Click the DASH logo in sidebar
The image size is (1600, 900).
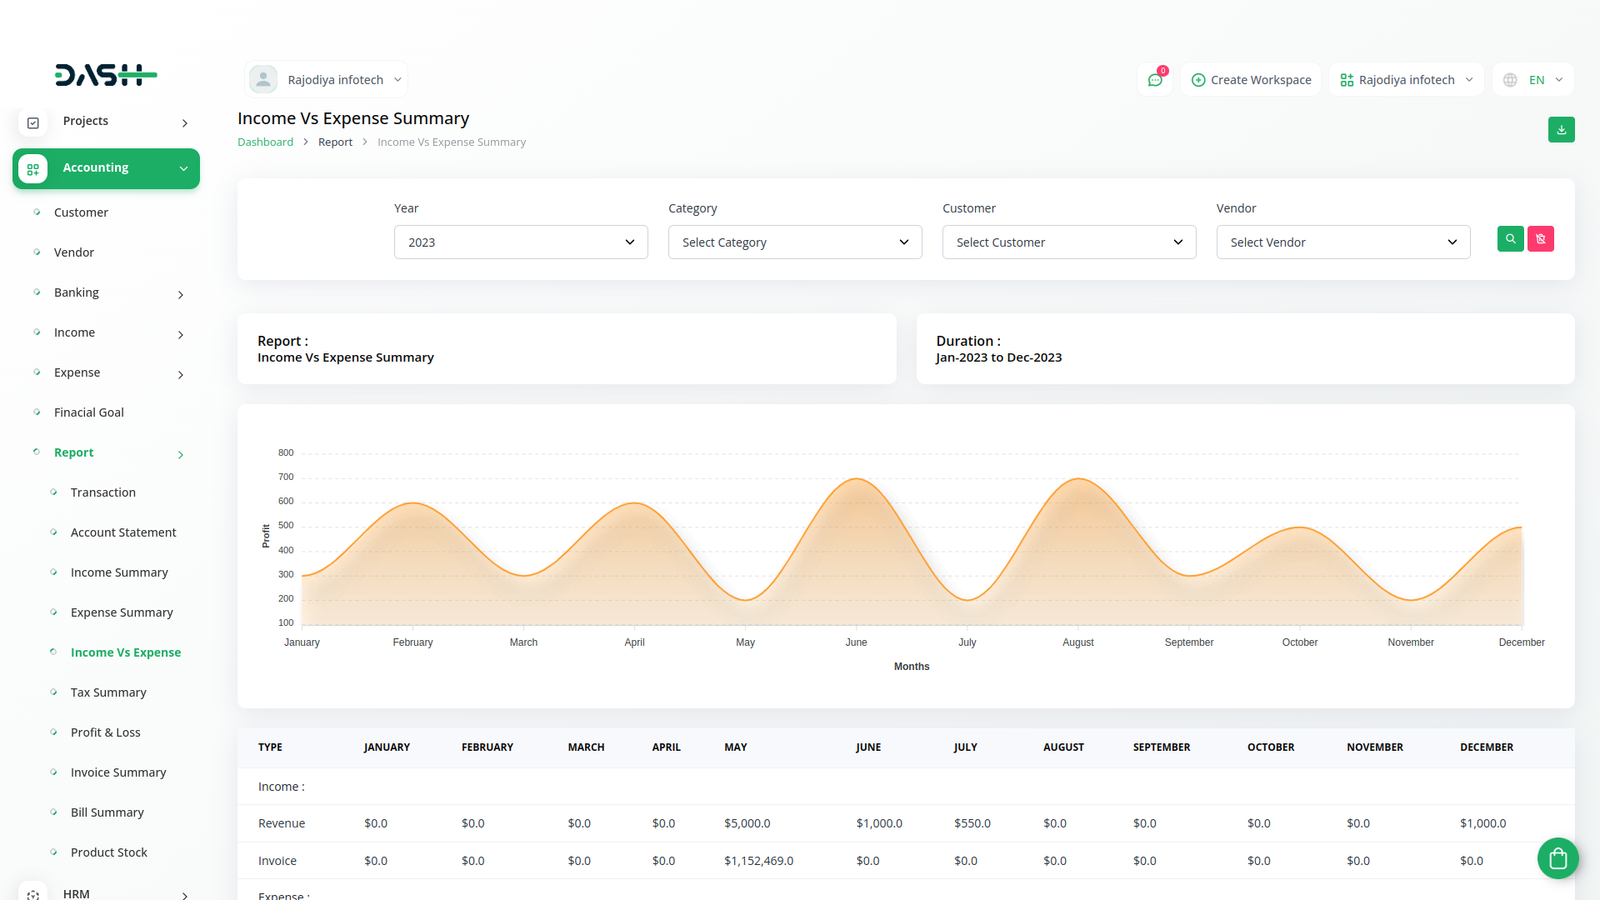106,75
